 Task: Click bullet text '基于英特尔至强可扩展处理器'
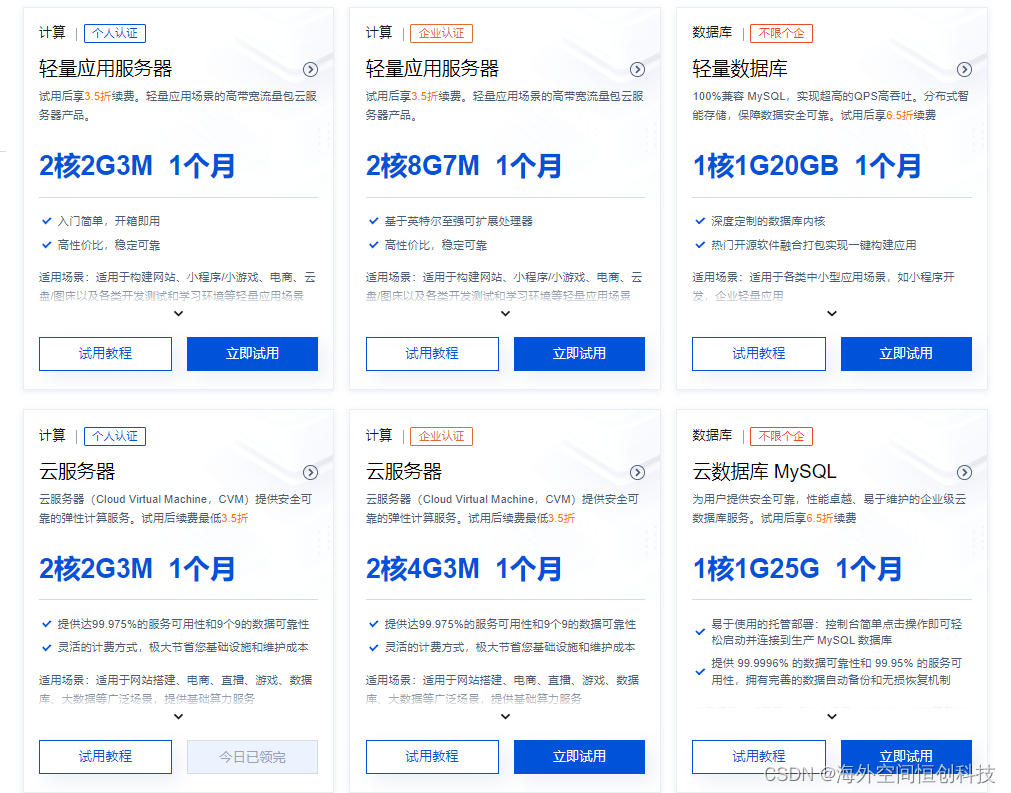coord(458,221)
